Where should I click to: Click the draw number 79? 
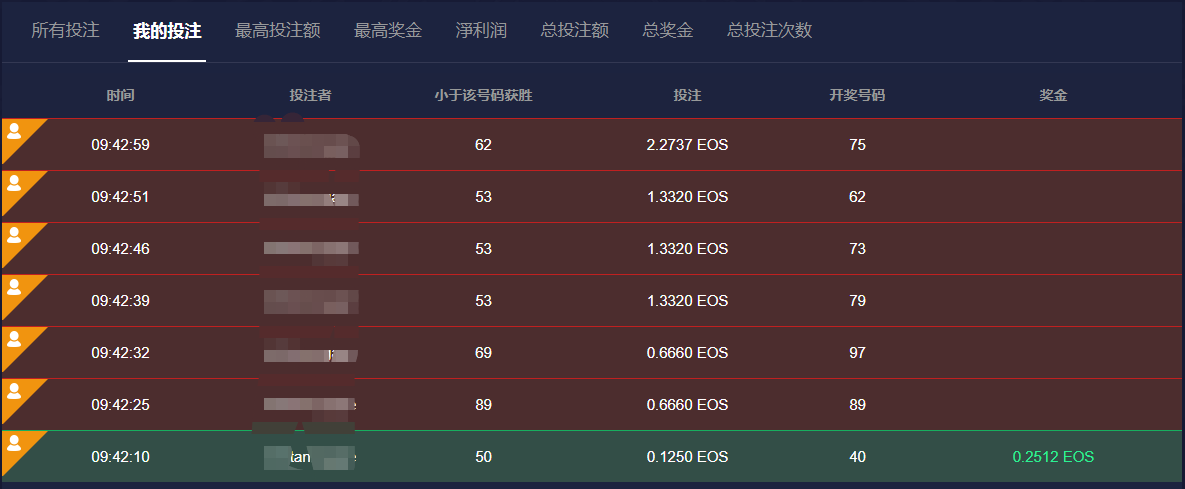857,301
